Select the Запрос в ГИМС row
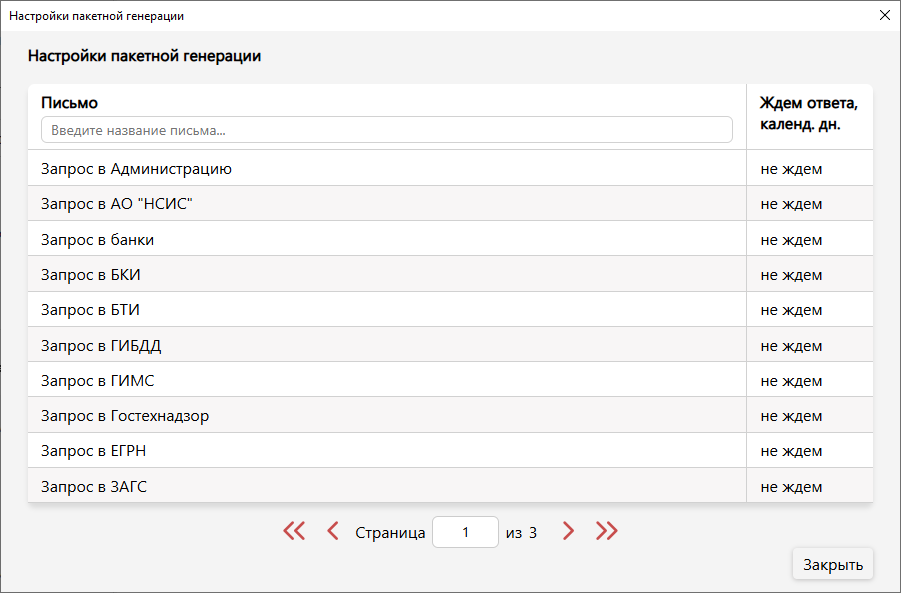Viewport: 901px width, 593px height. (x=98, y=381)
